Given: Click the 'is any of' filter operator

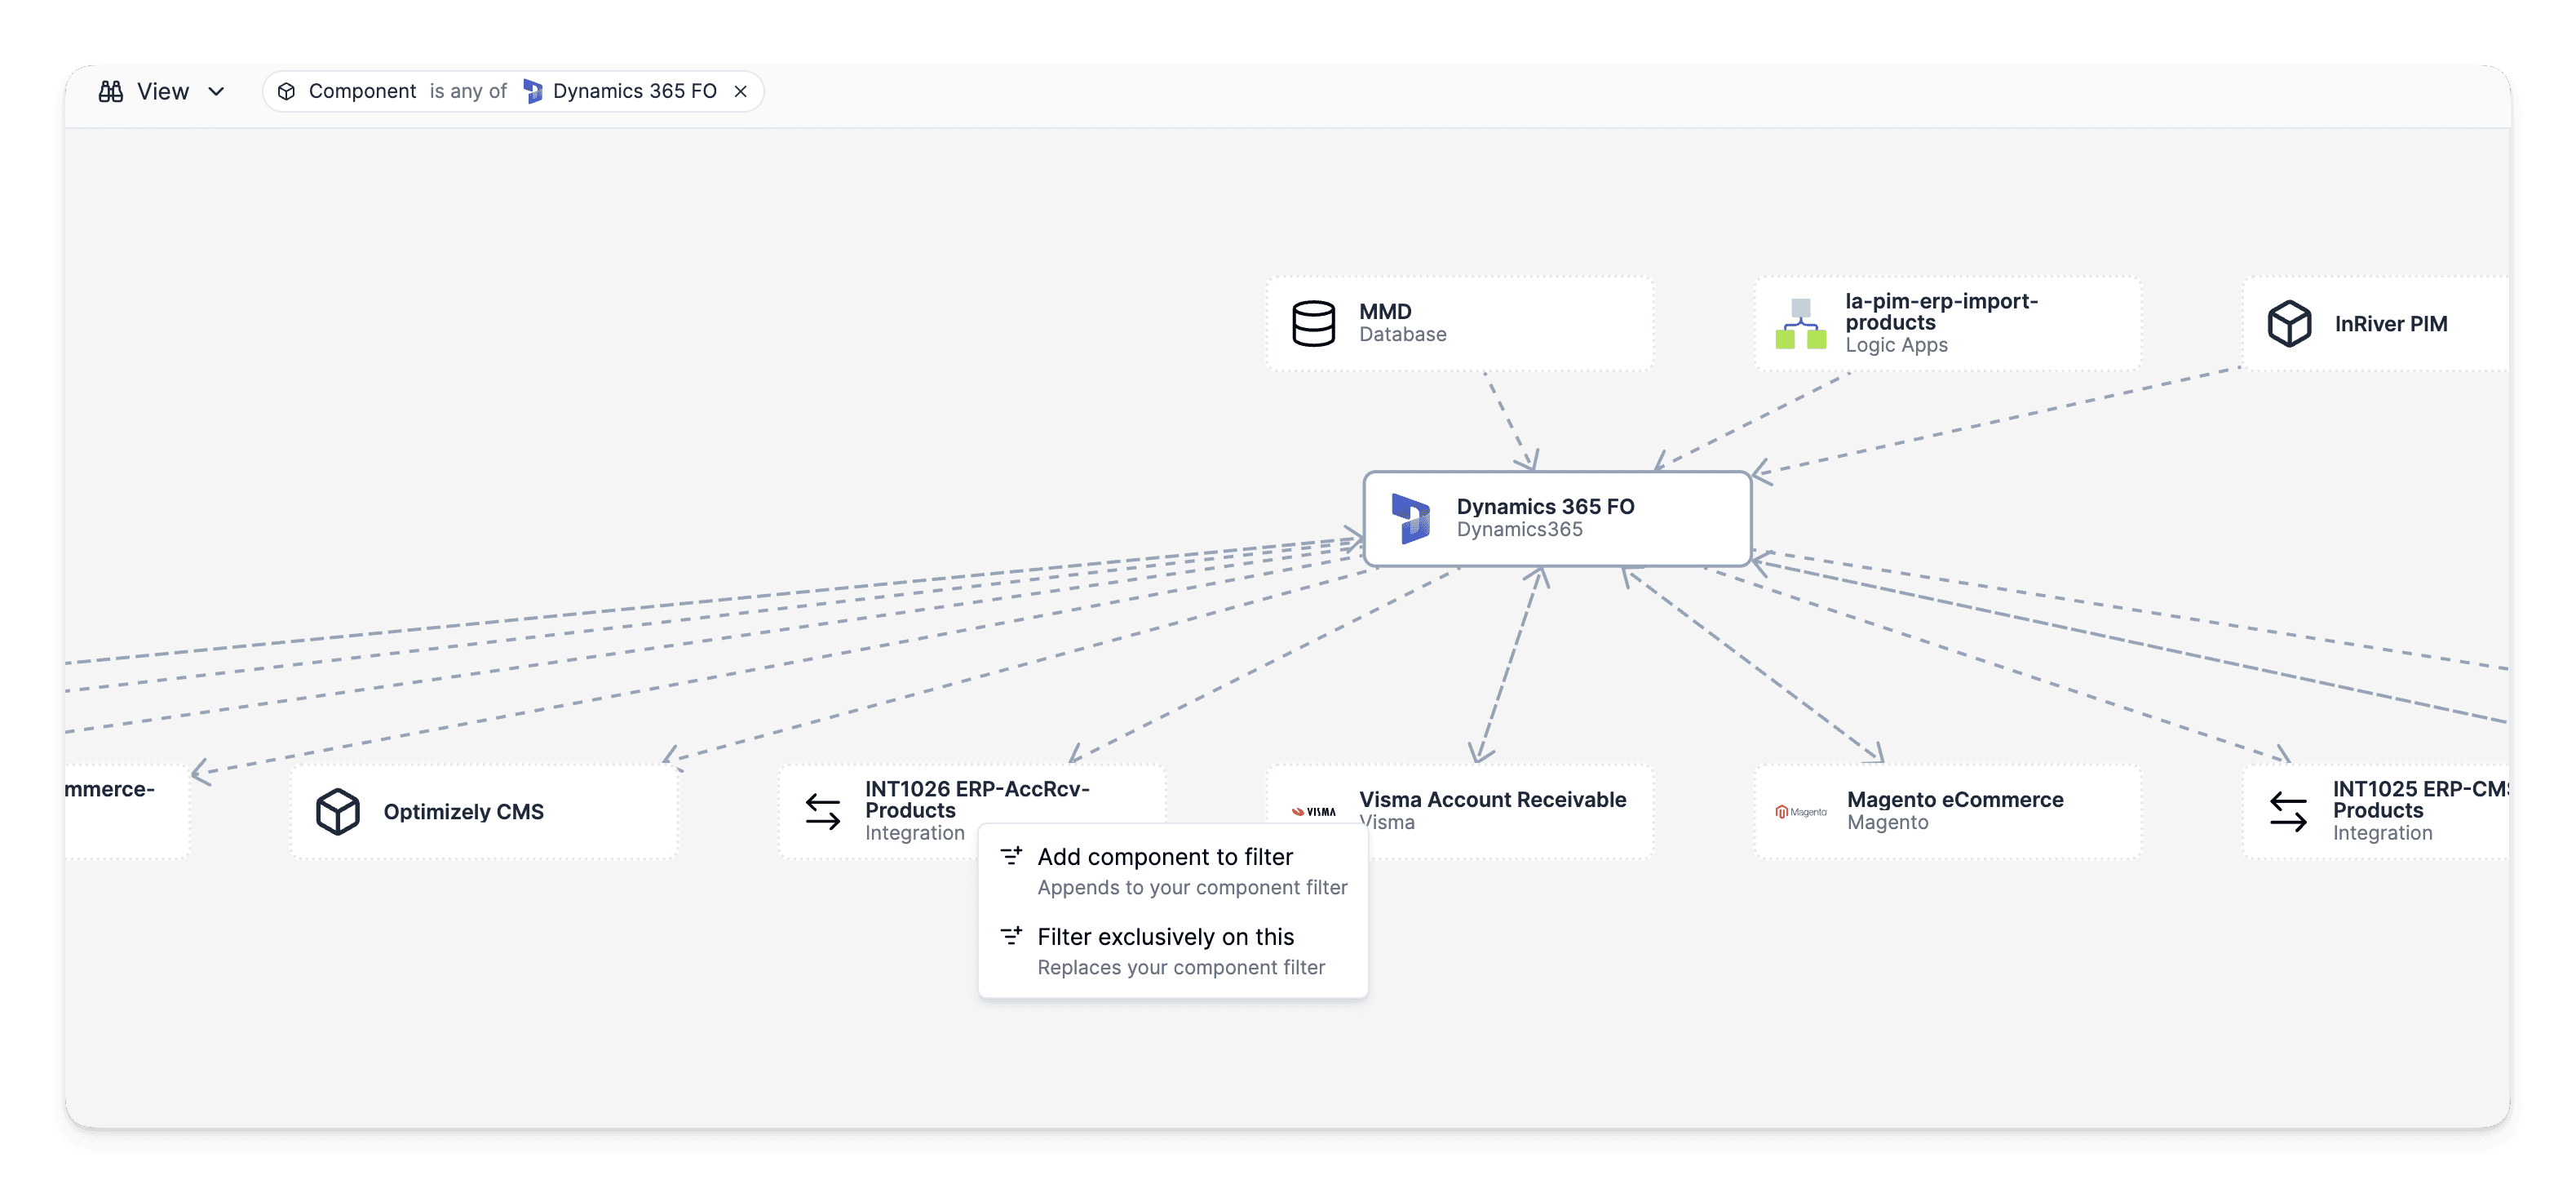Looking at the screenshot, I should pyautogui.click(x=468, y=91).
